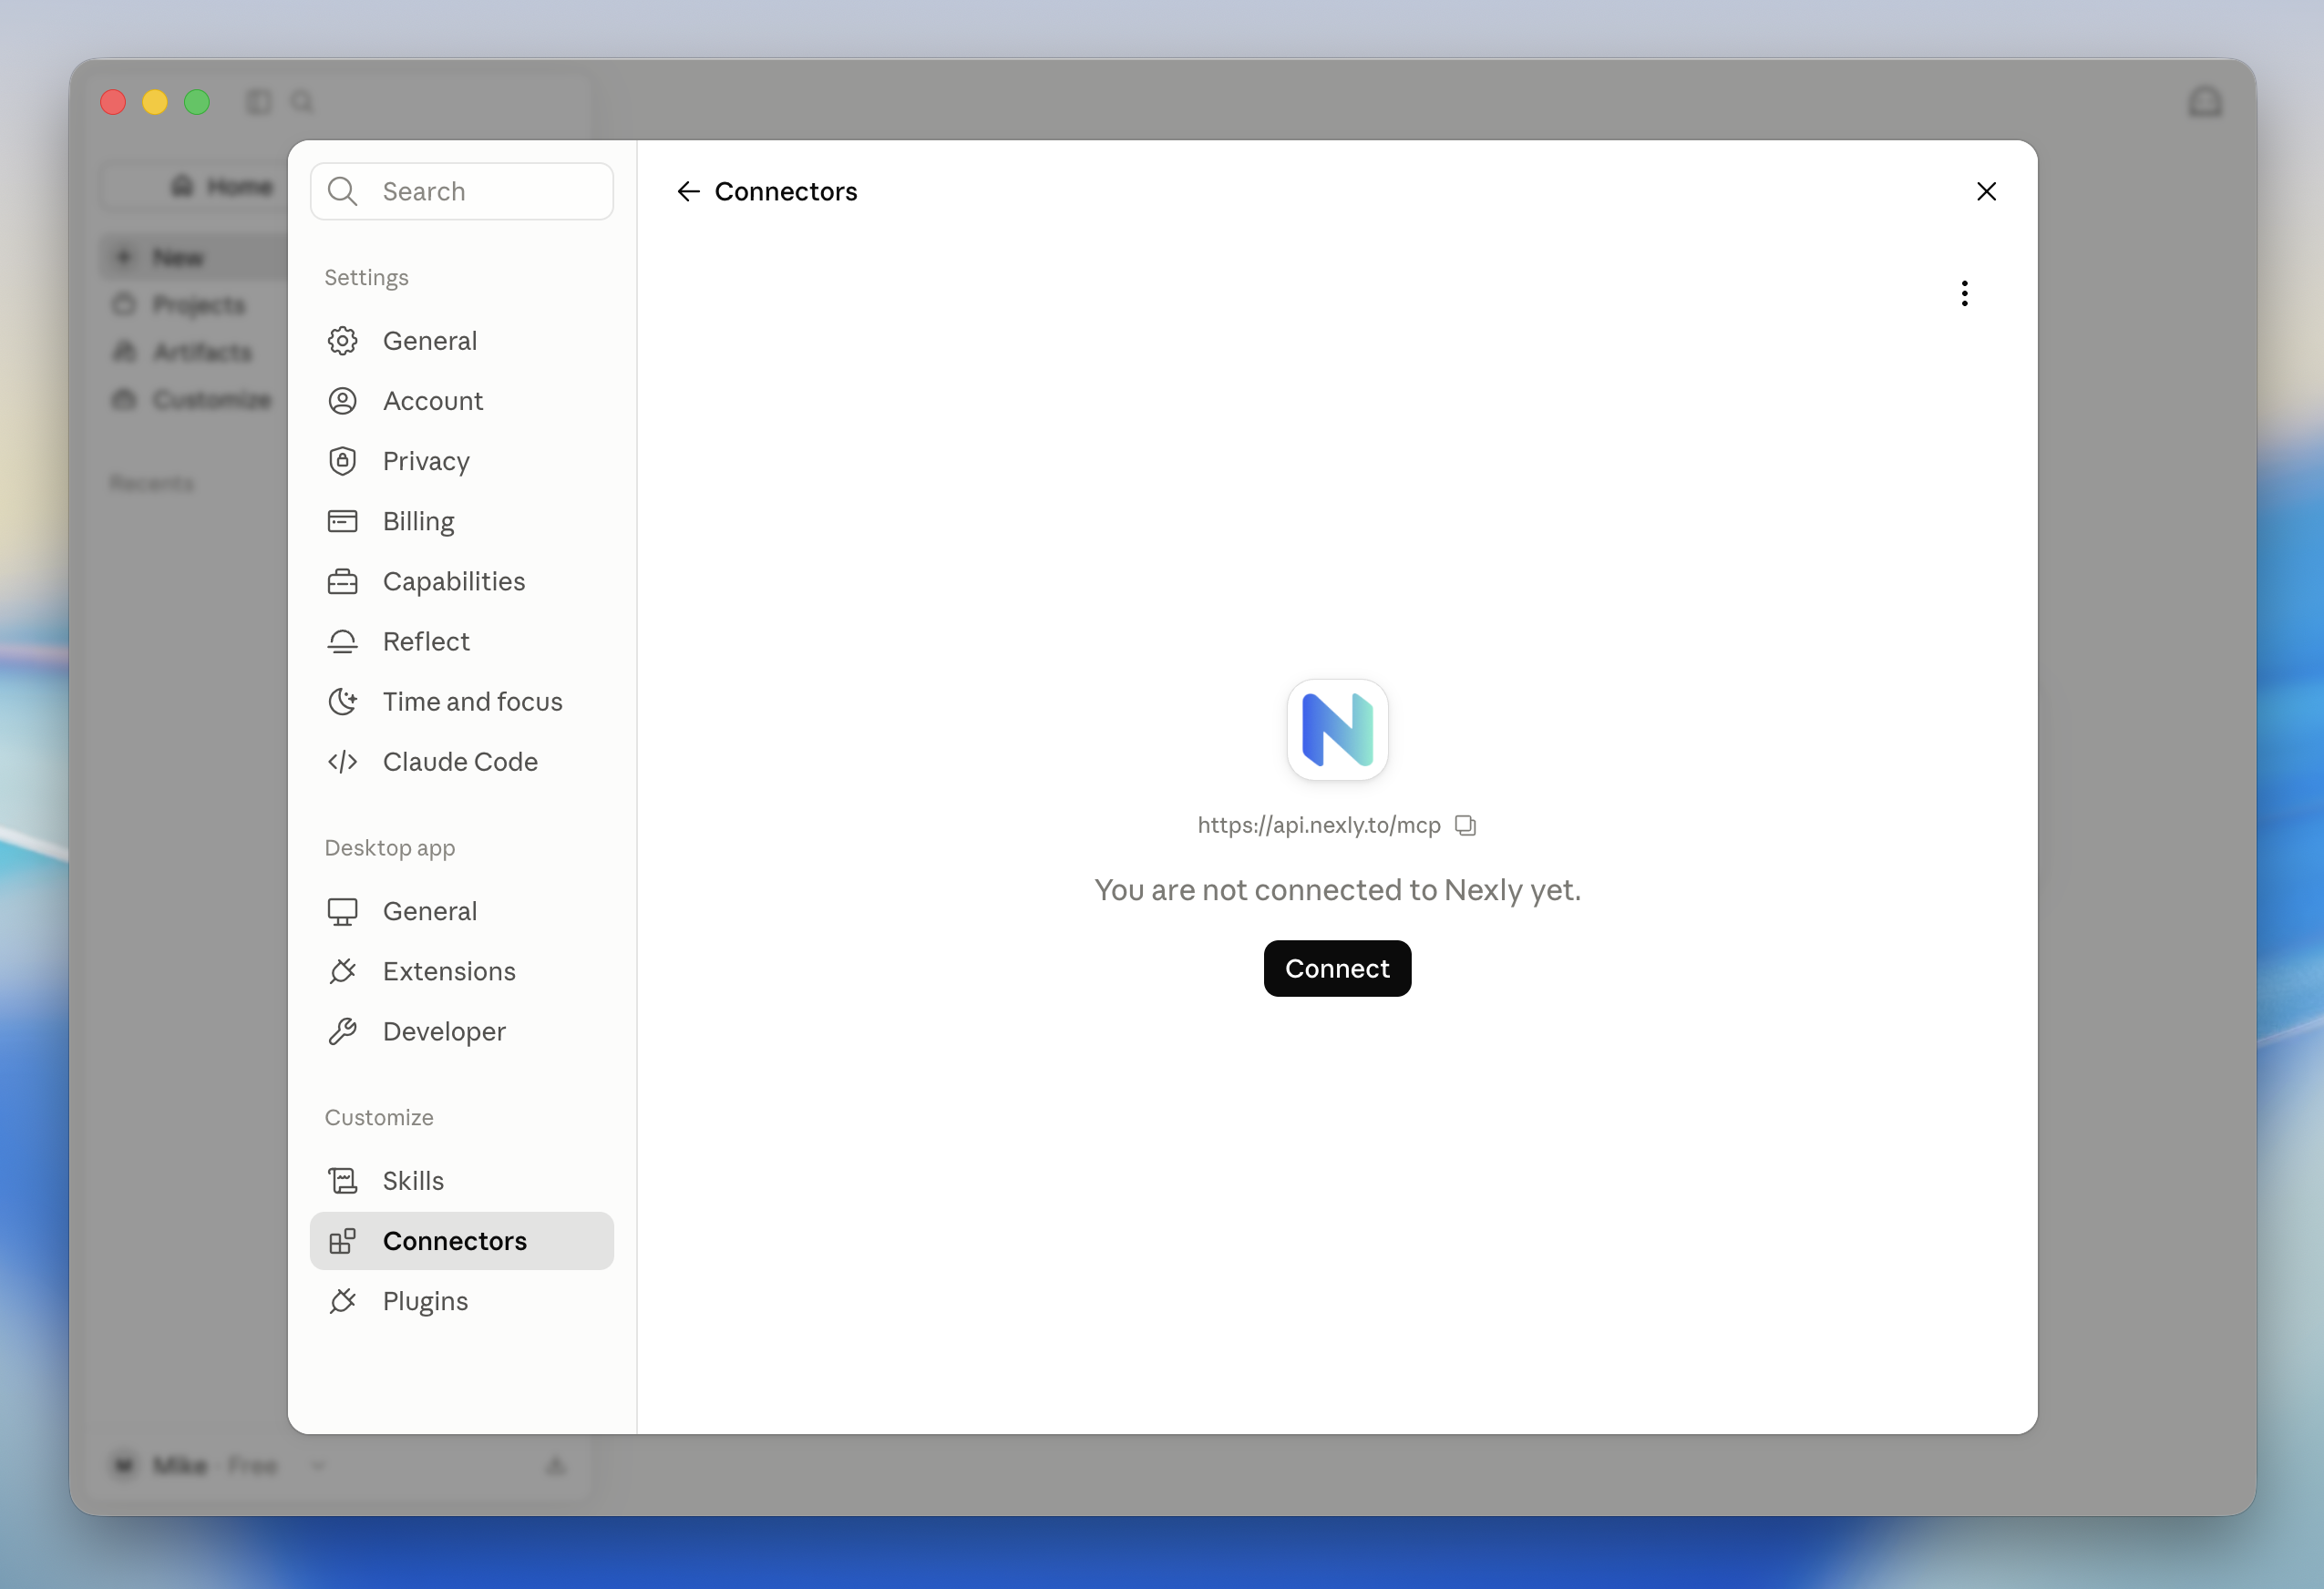The height and width of the screenshot is (1589, 2324).
Task: Click the Billing card icon
Action: [x=342, y=521]
